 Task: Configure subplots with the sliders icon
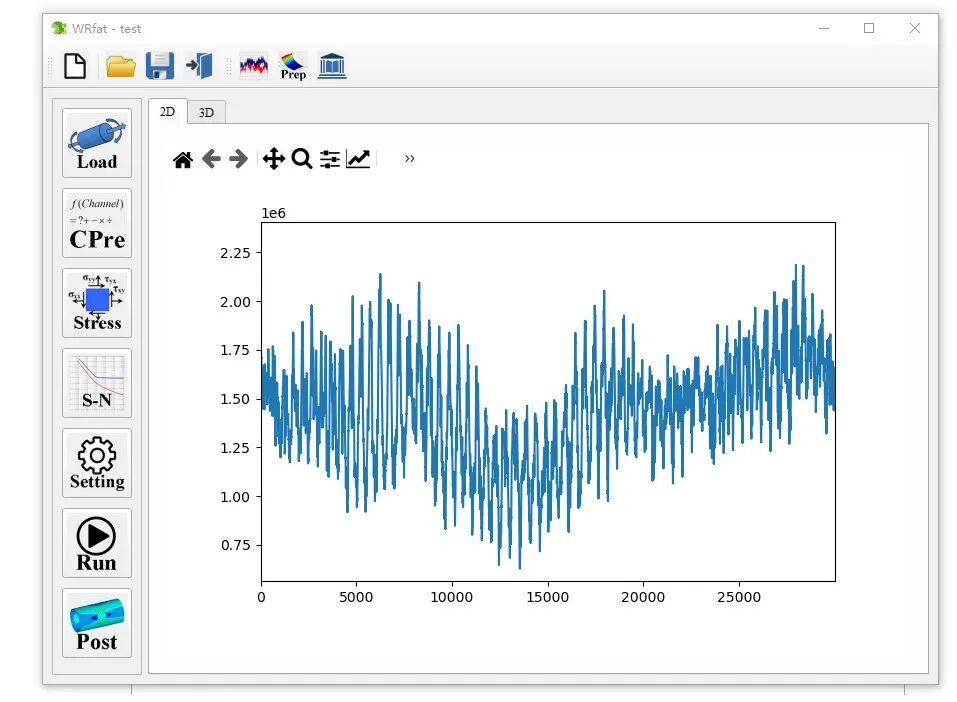[x=330, y=159]
